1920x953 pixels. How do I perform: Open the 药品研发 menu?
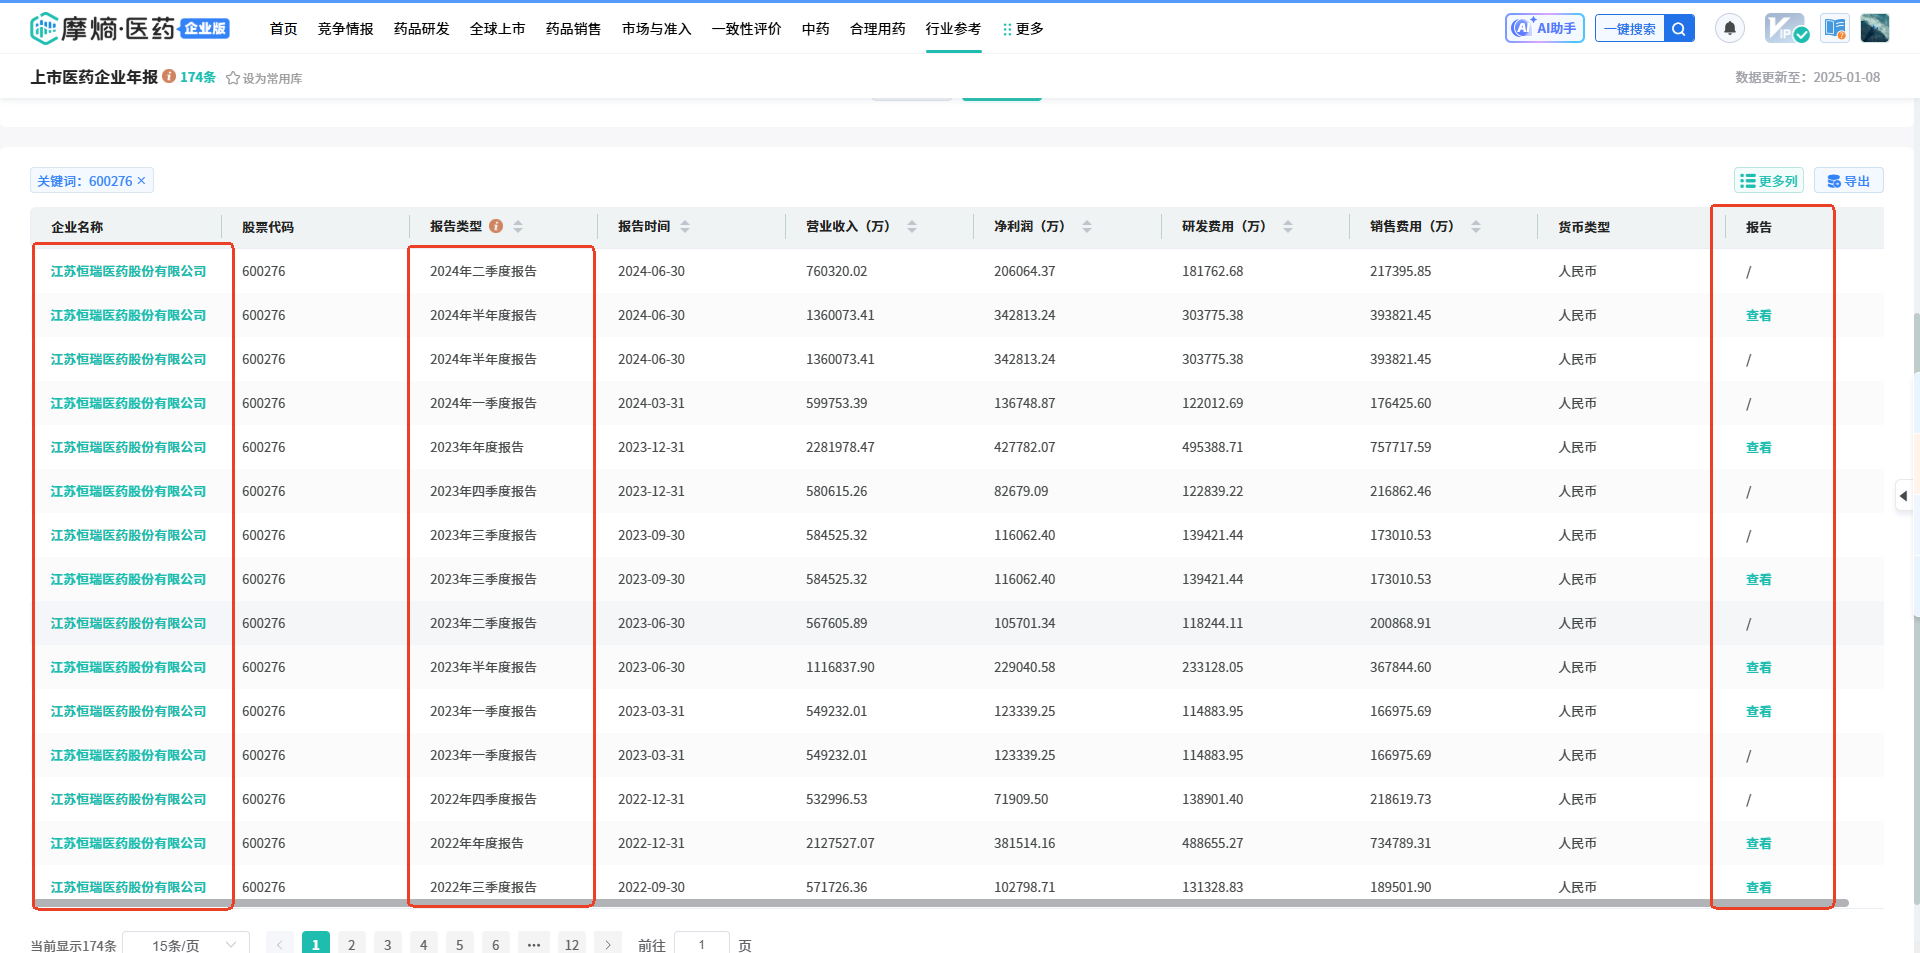(x=422, y=29)
